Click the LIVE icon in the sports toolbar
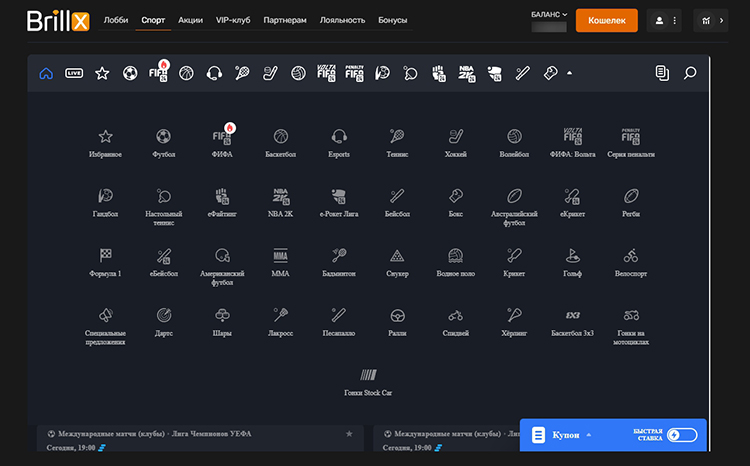This screenshot has width=750, height=466. click(74, 73)
